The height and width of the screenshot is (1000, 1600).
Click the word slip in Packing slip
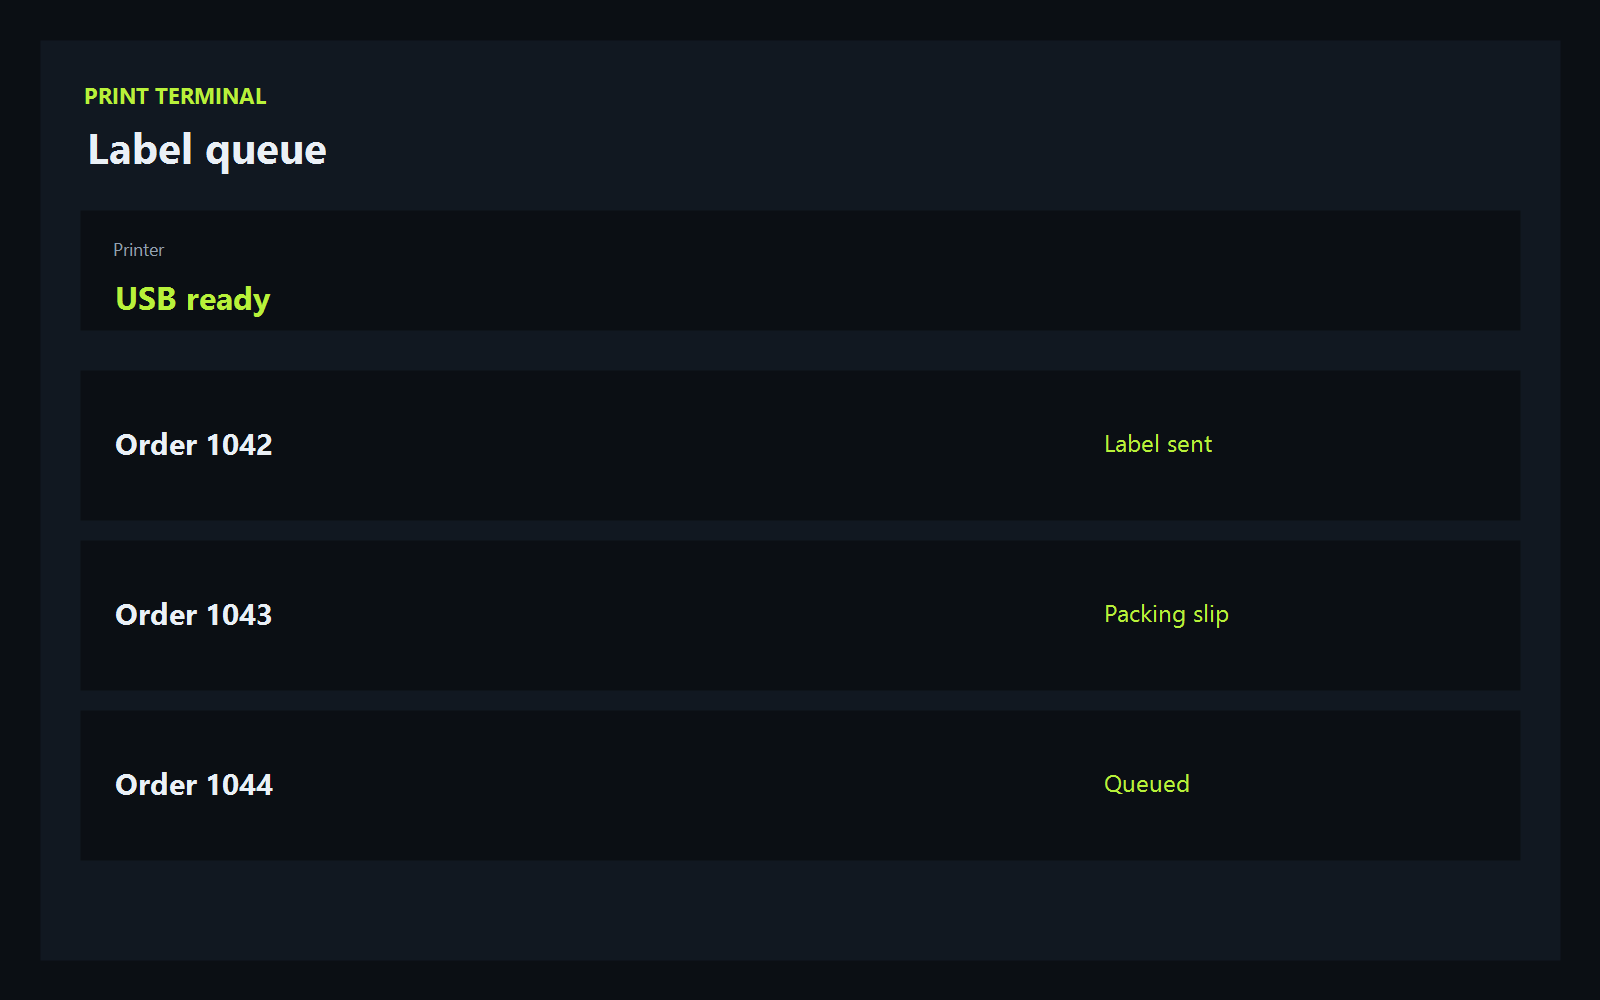tap(1211, 614)
